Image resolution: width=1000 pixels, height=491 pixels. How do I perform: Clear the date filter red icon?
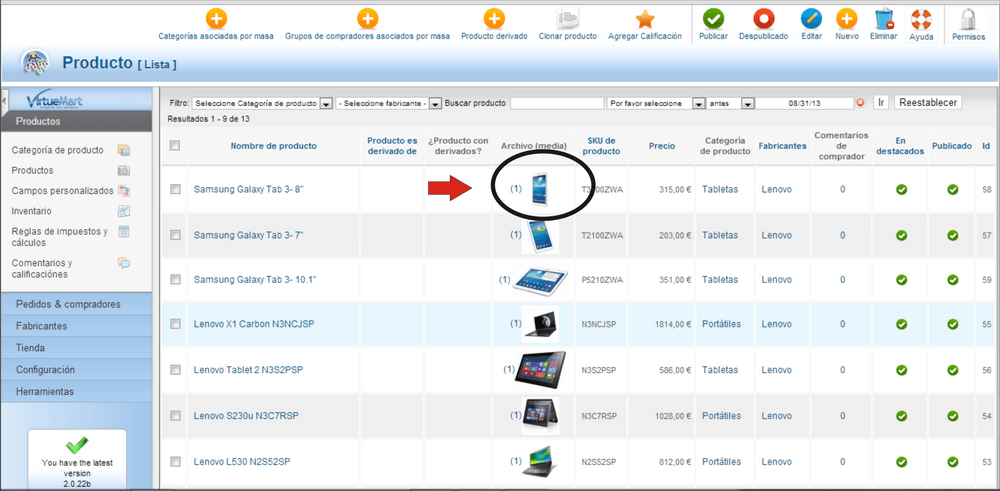point(860,103)
